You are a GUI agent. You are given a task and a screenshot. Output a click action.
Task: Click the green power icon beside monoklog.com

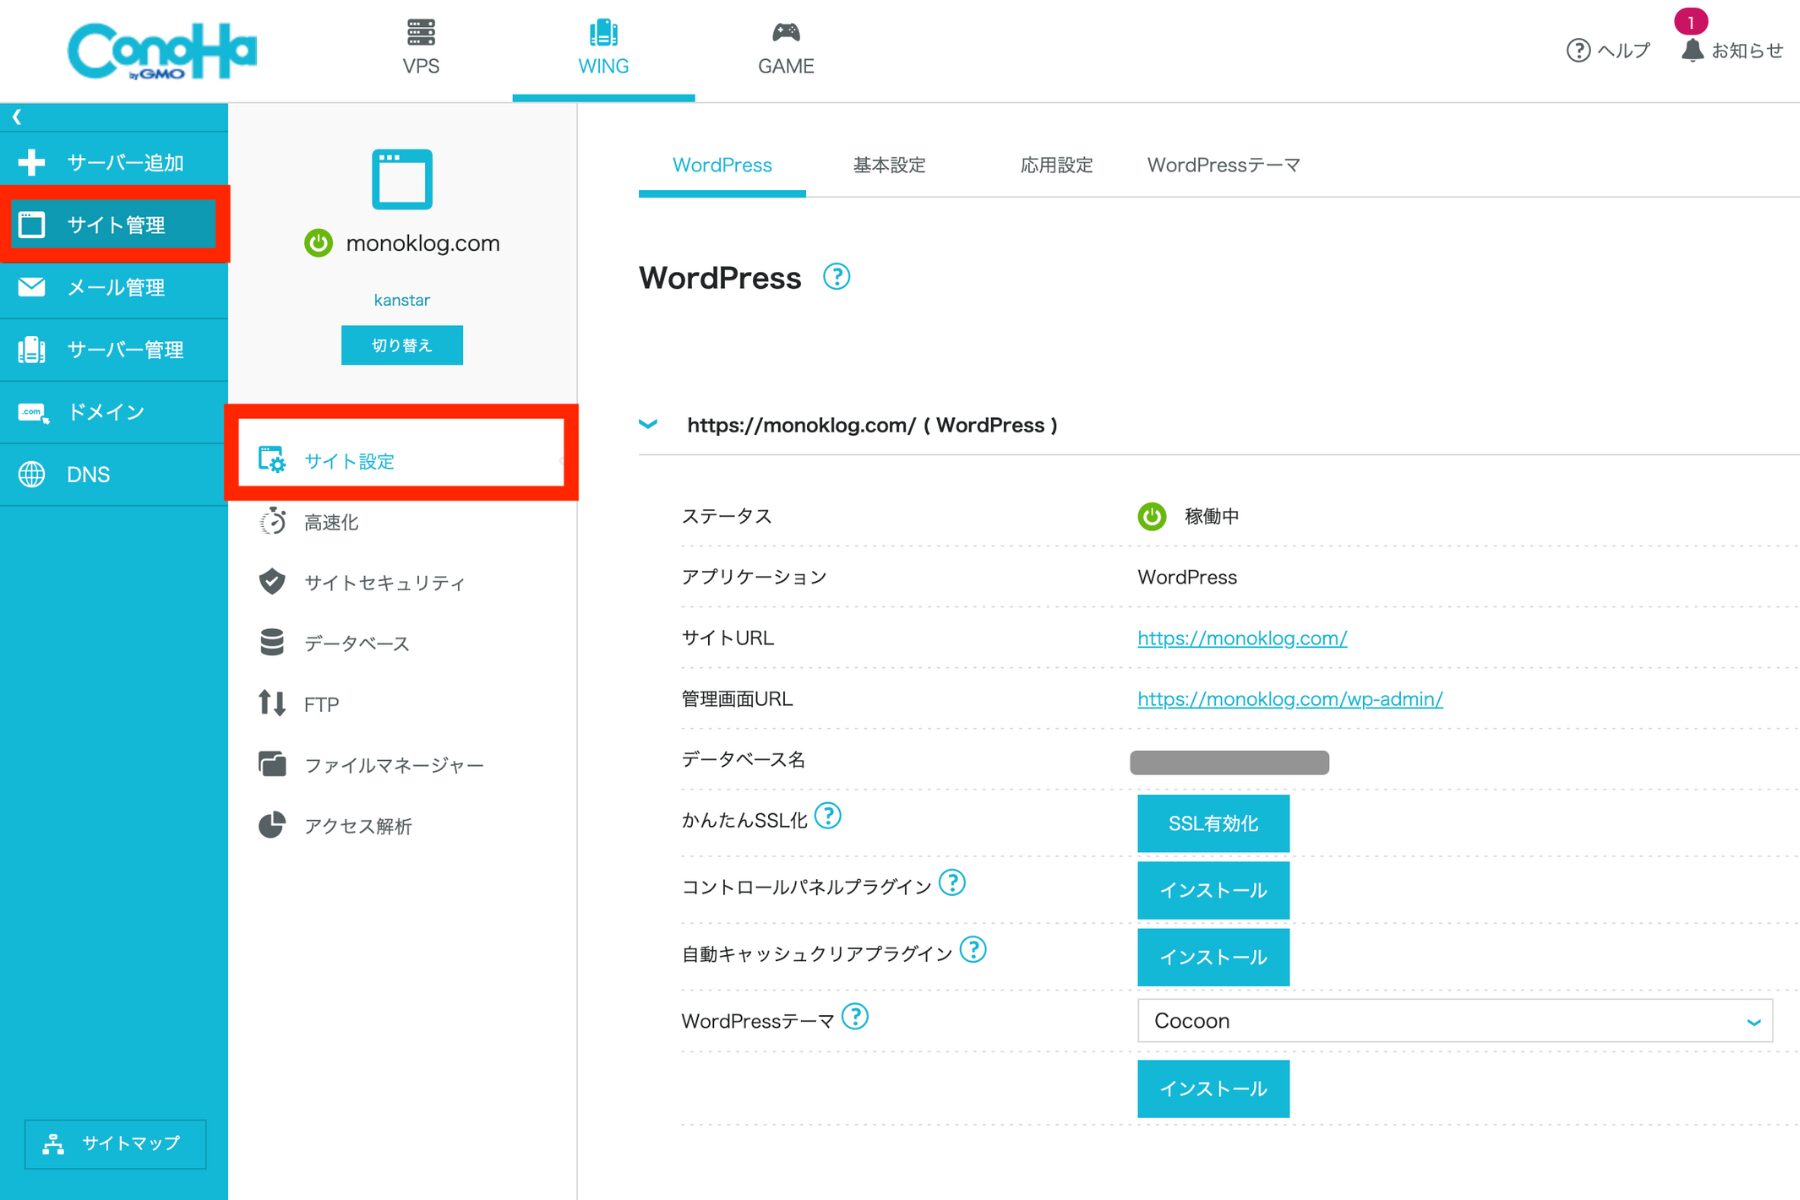point(318,243)
